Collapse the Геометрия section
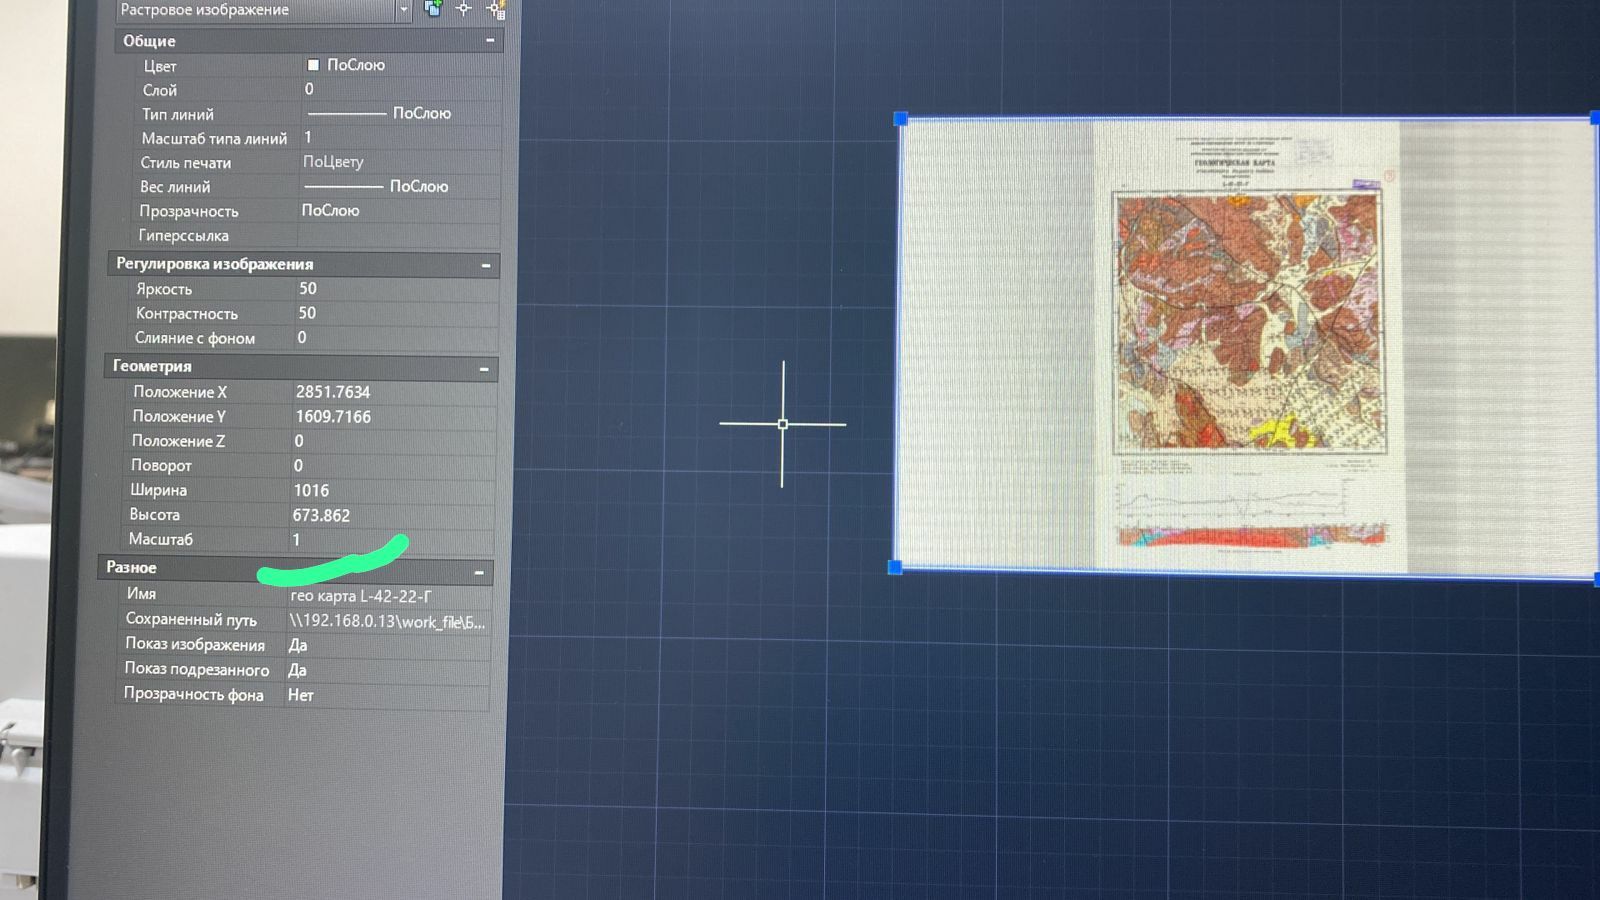The width and height of the screenshot is (1600, 900). [x=484, y=369]
